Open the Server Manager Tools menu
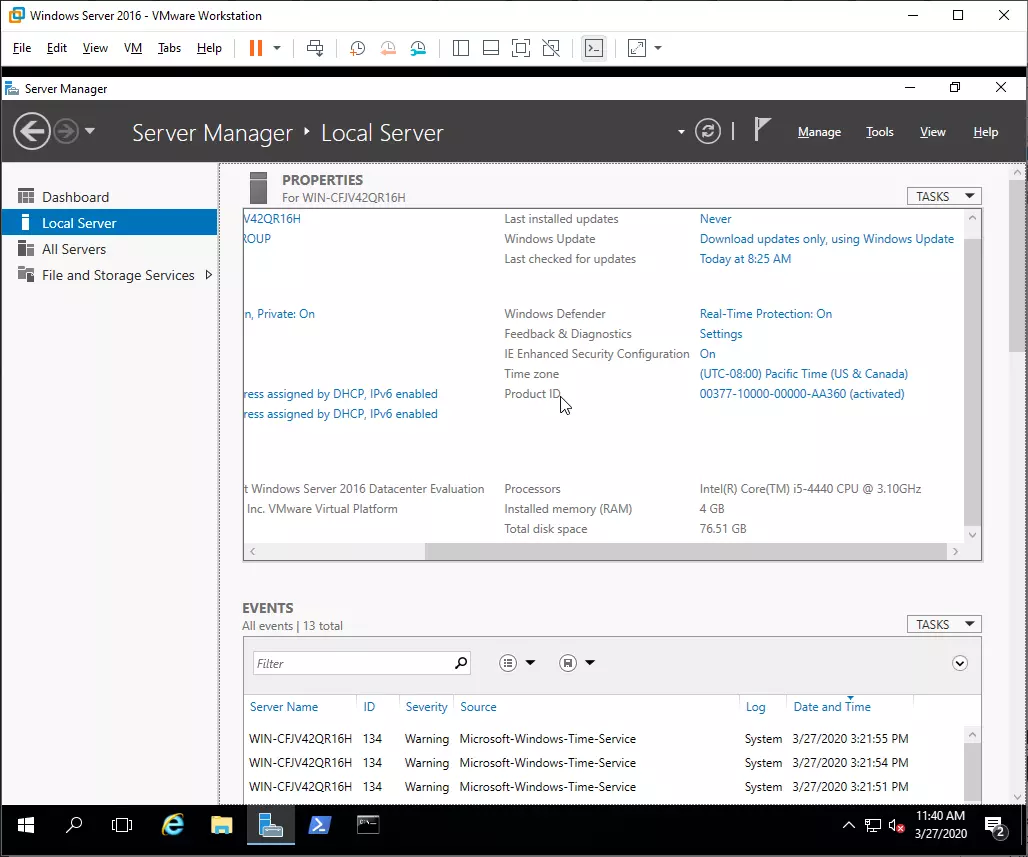 [x=880, y=132]
